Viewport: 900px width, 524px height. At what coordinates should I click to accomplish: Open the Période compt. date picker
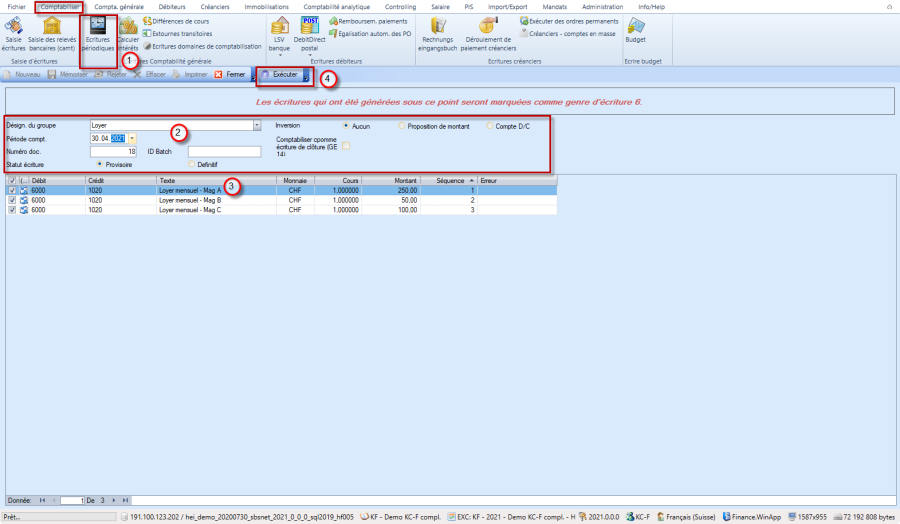point(132,139)
